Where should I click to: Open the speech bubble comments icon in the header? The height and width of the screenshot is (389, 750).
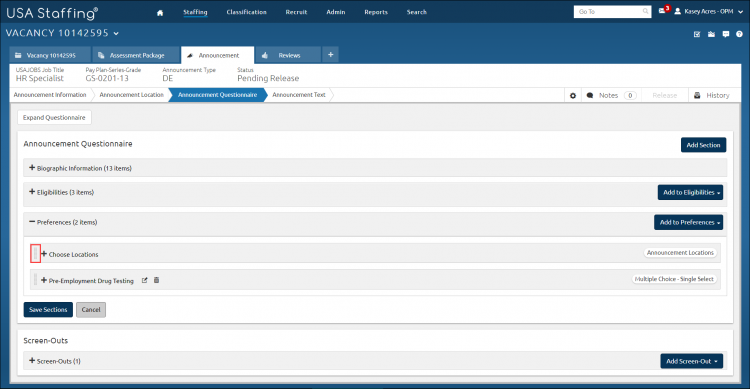[726, 34]
